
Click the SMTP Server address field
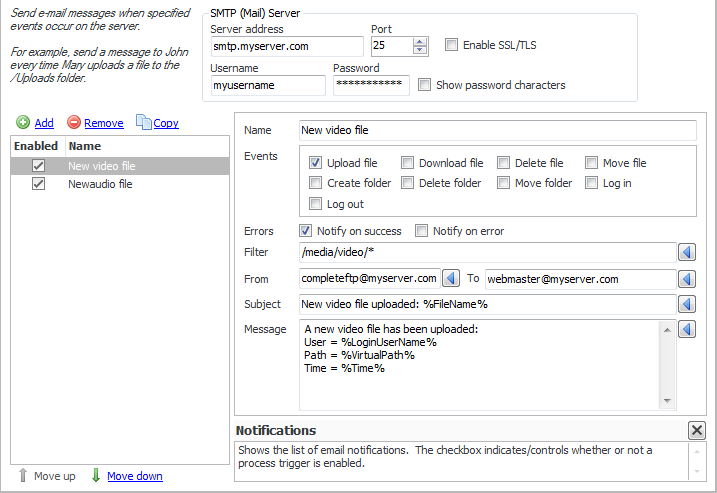point(286,46)
